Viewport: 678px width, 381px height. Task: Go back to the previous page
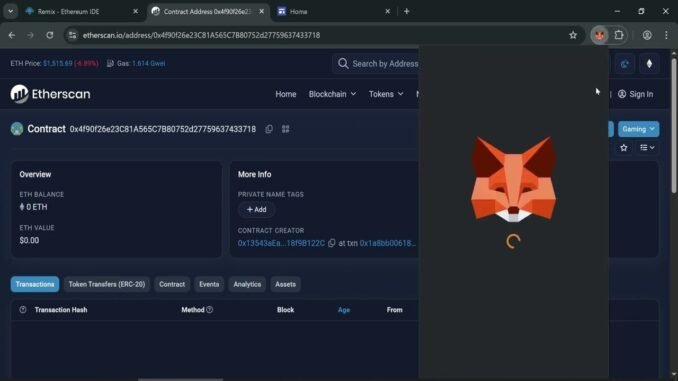pyautogui.click(x=12, y=35)
